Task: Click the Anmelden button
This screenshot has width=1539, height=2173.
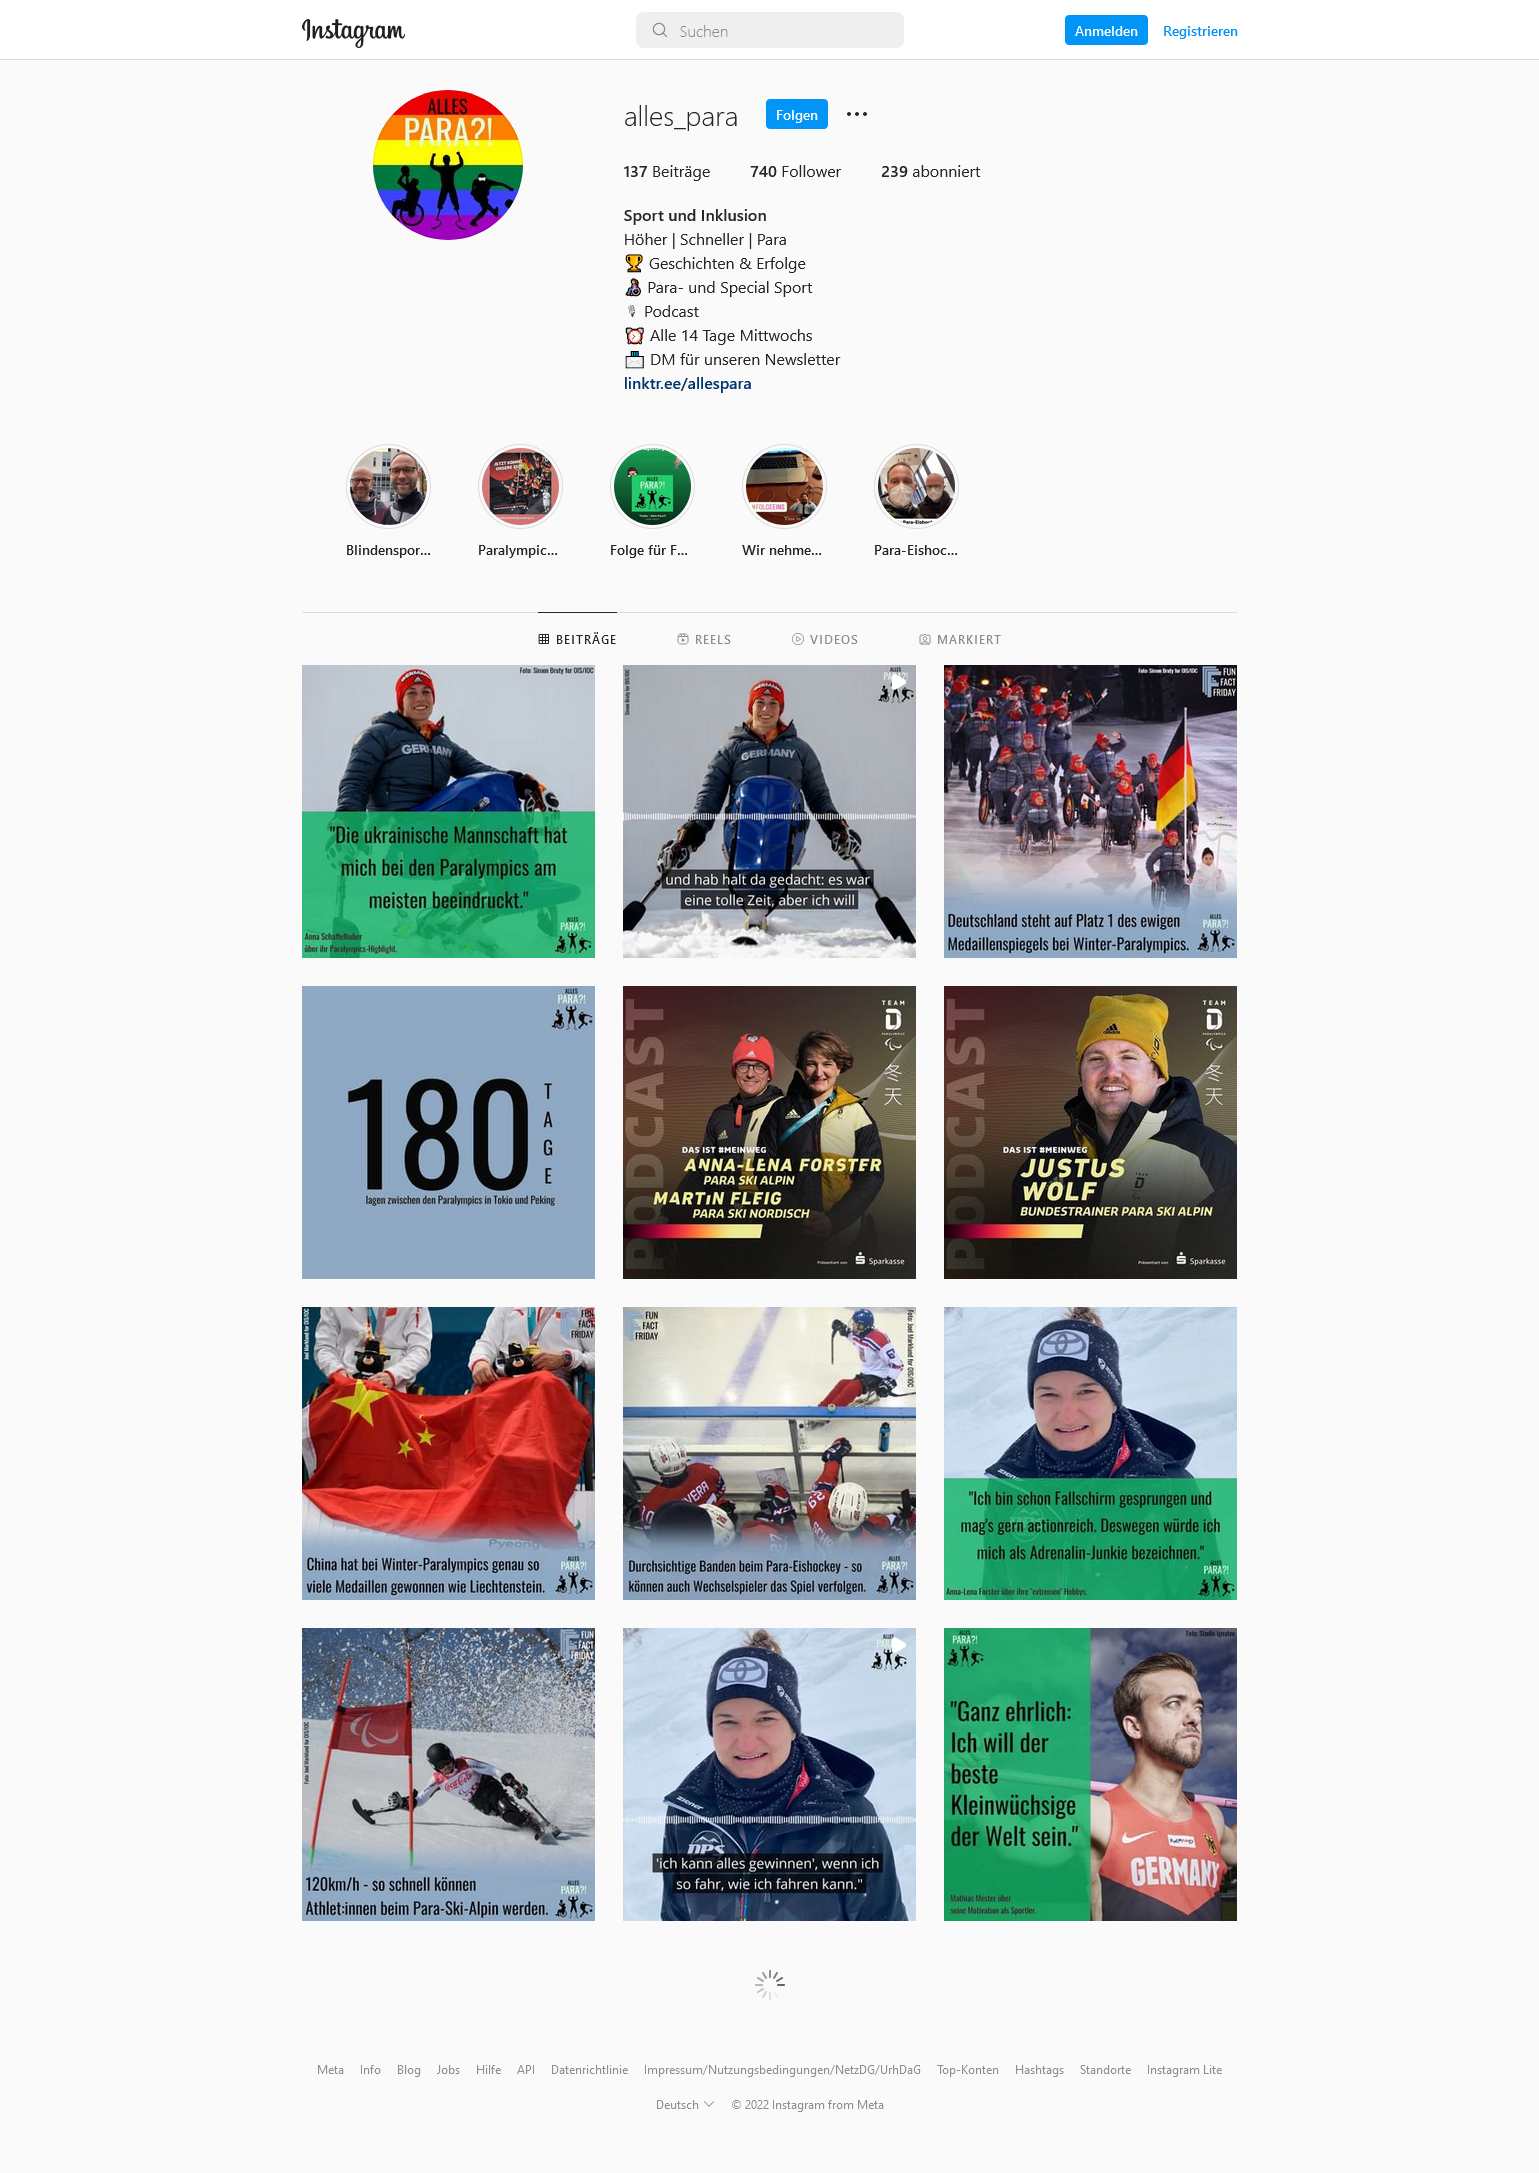Action: pyautogui.click(x=1106, y=30)
